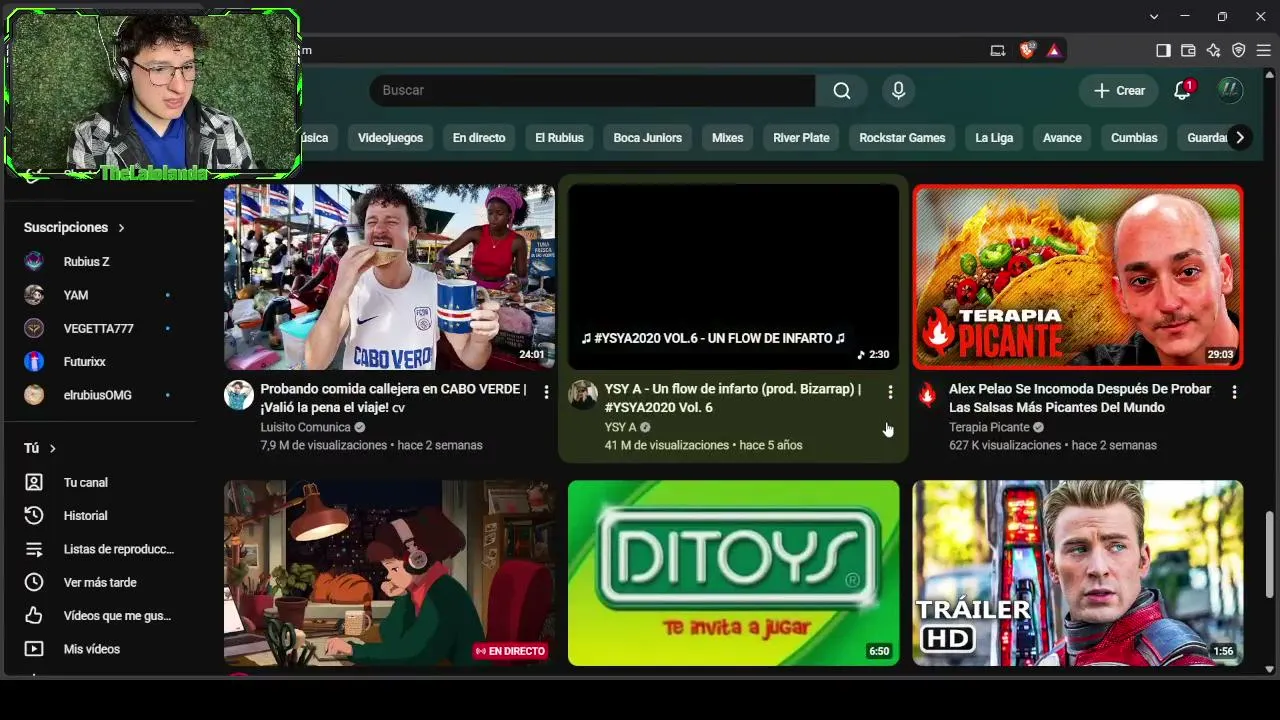Select the River Plate chip
1280x720 pixels.
[801, 138]
